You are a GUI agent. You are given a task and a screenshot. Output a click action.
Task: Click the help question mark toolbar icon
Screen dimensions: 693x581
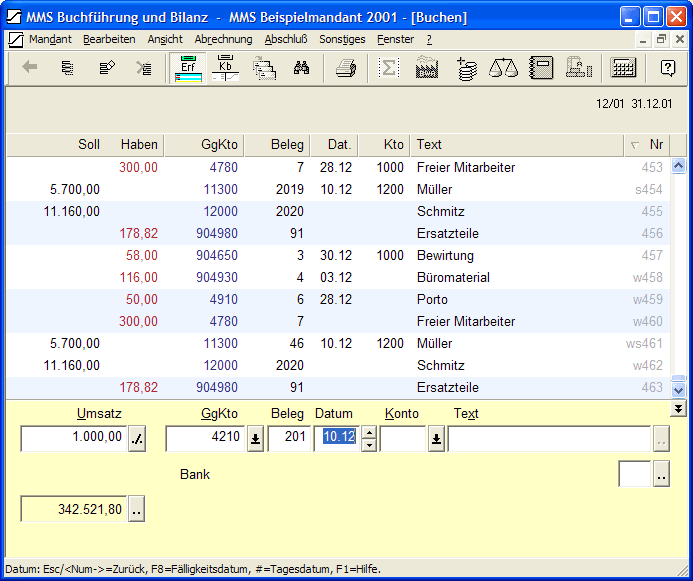[x=667, y=68]
